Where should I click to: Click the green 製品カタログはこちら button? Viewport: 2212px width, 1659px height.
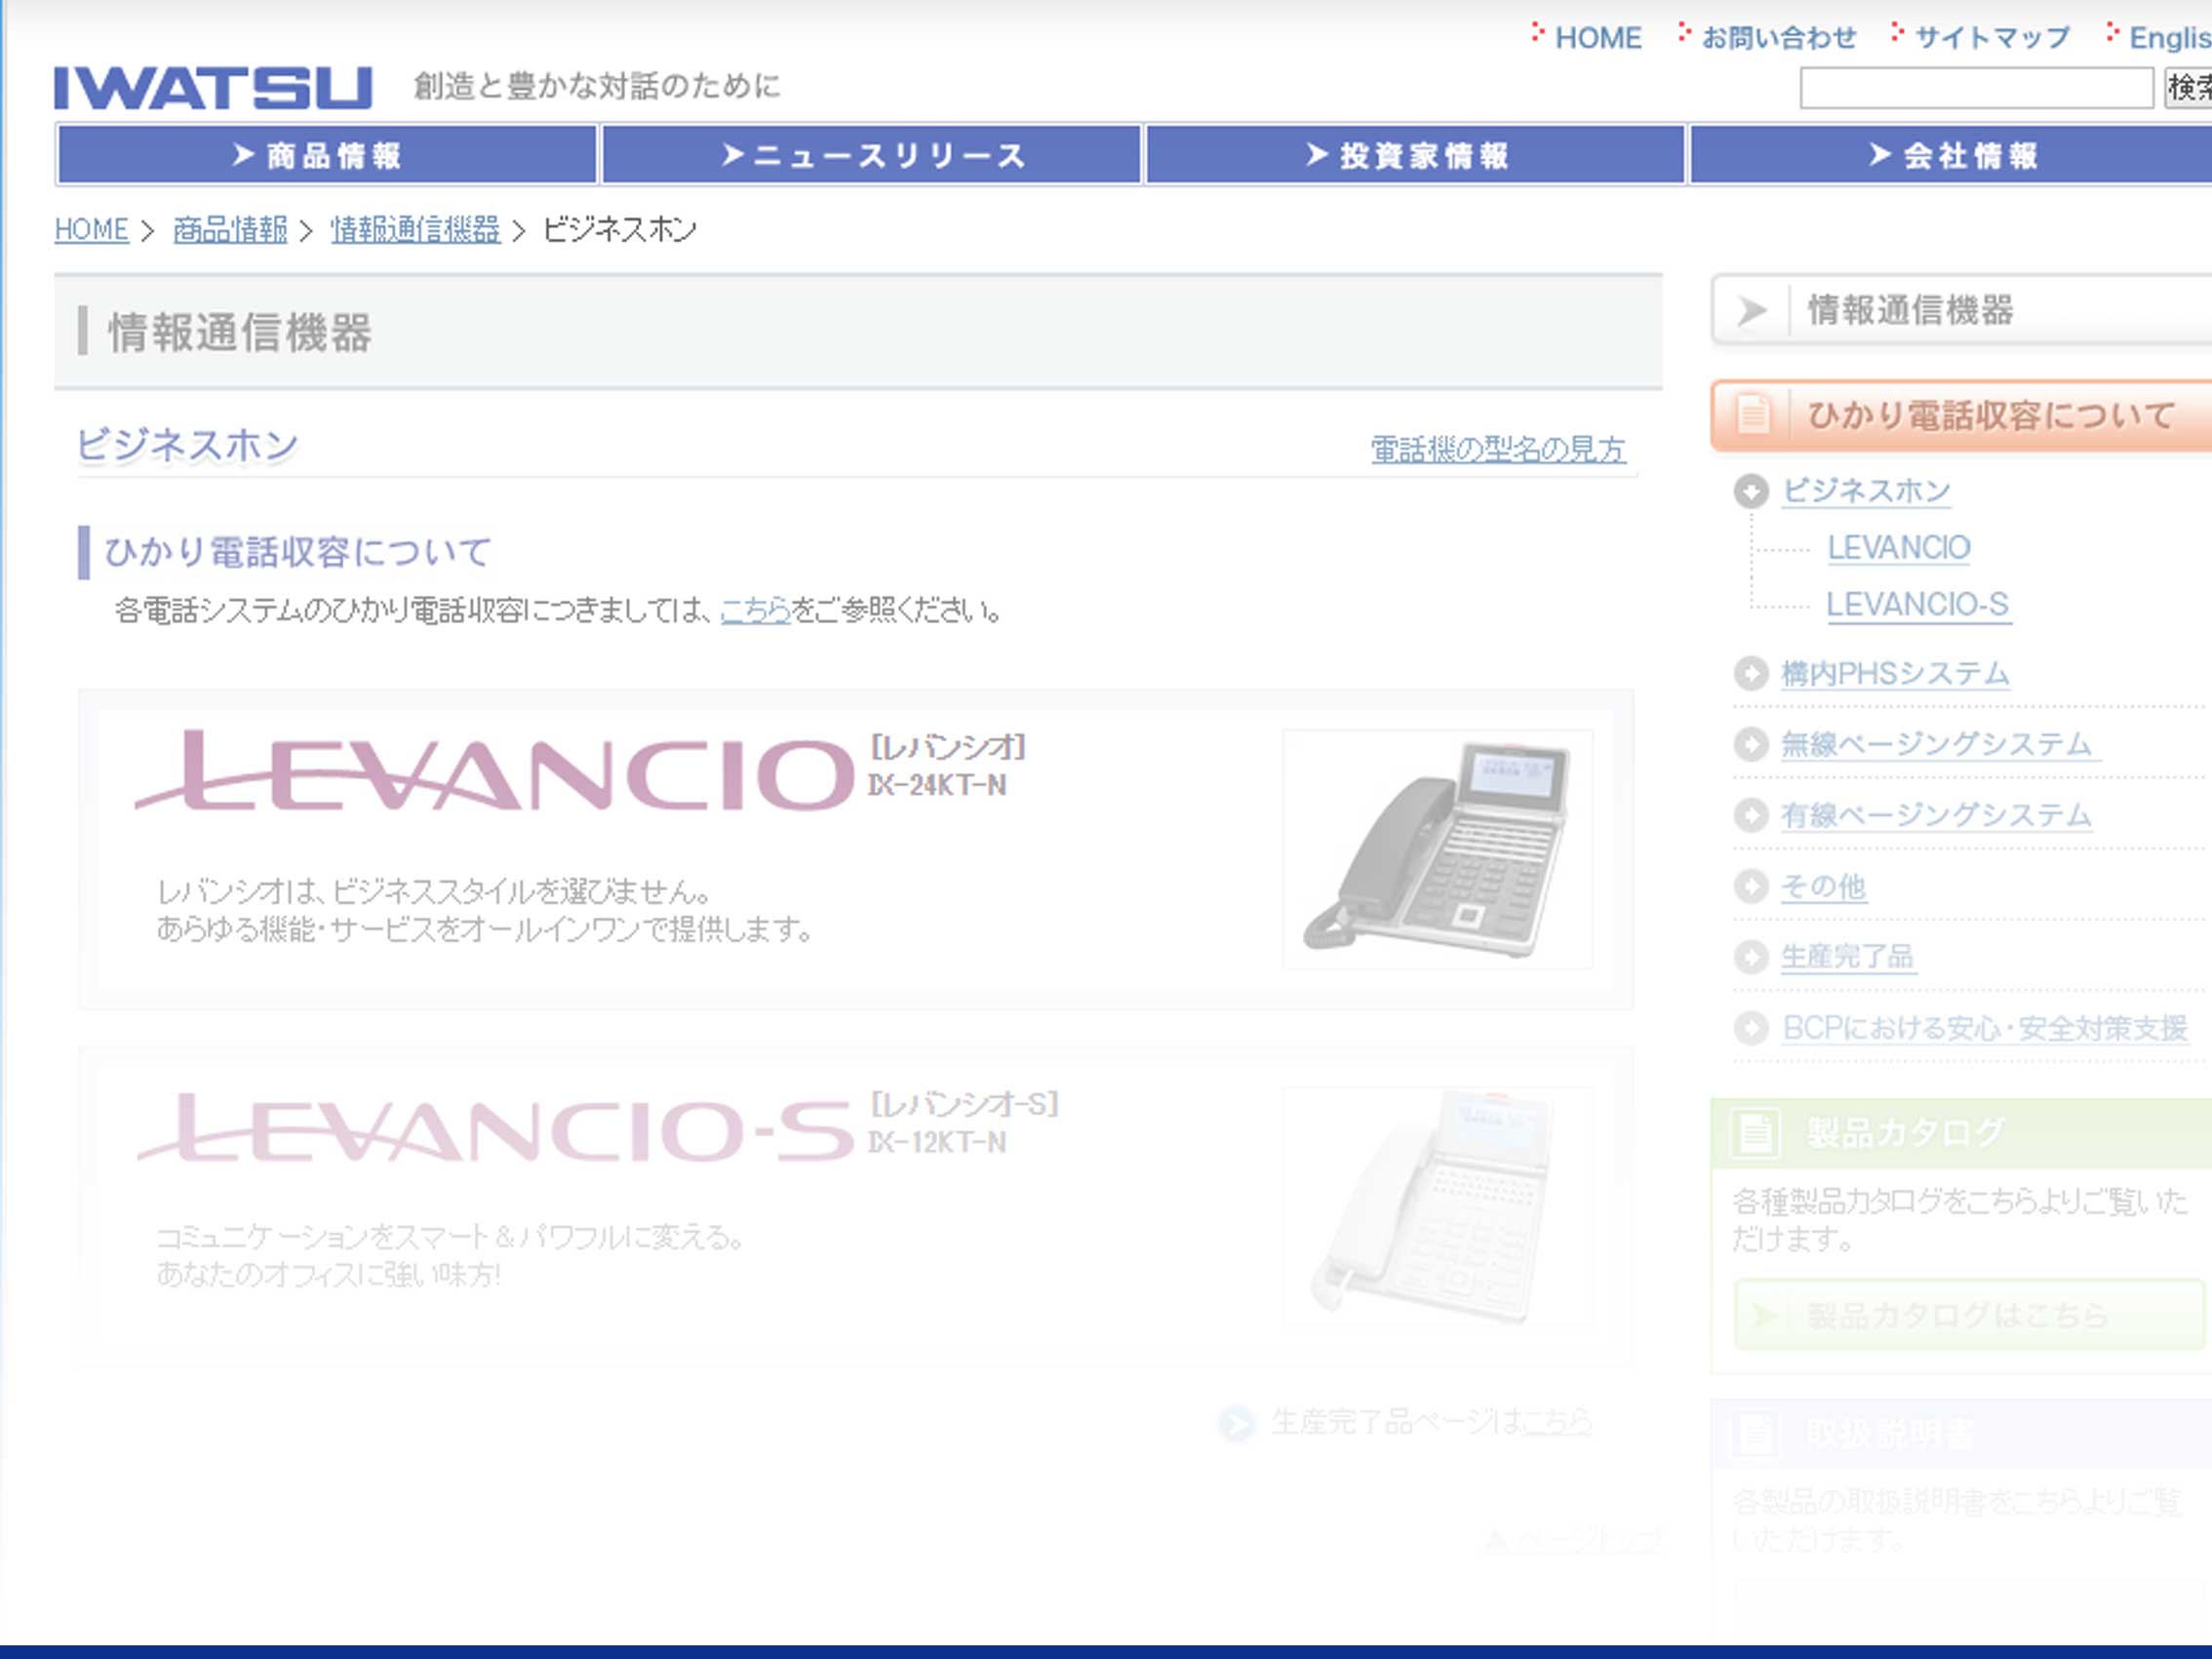[1970, 1315]
